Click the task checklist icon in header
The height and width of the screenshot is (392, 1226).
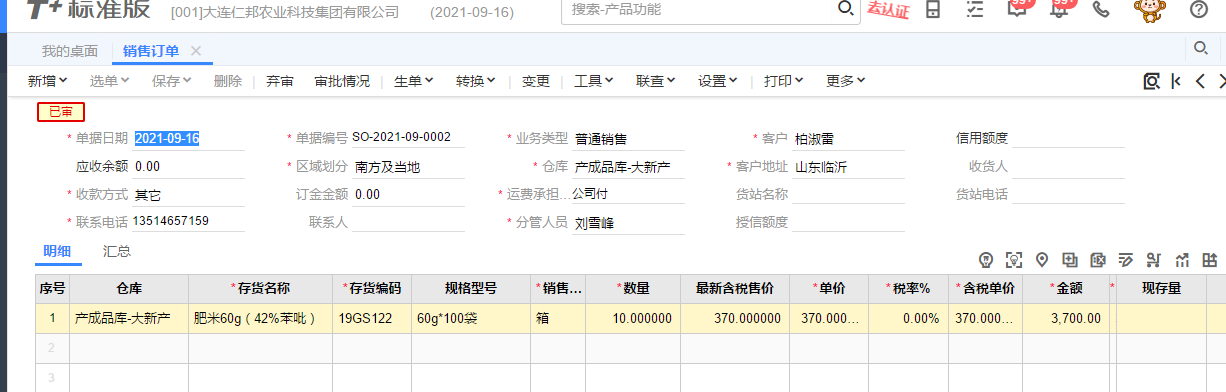pyautogui.click(x=975, y=10)
